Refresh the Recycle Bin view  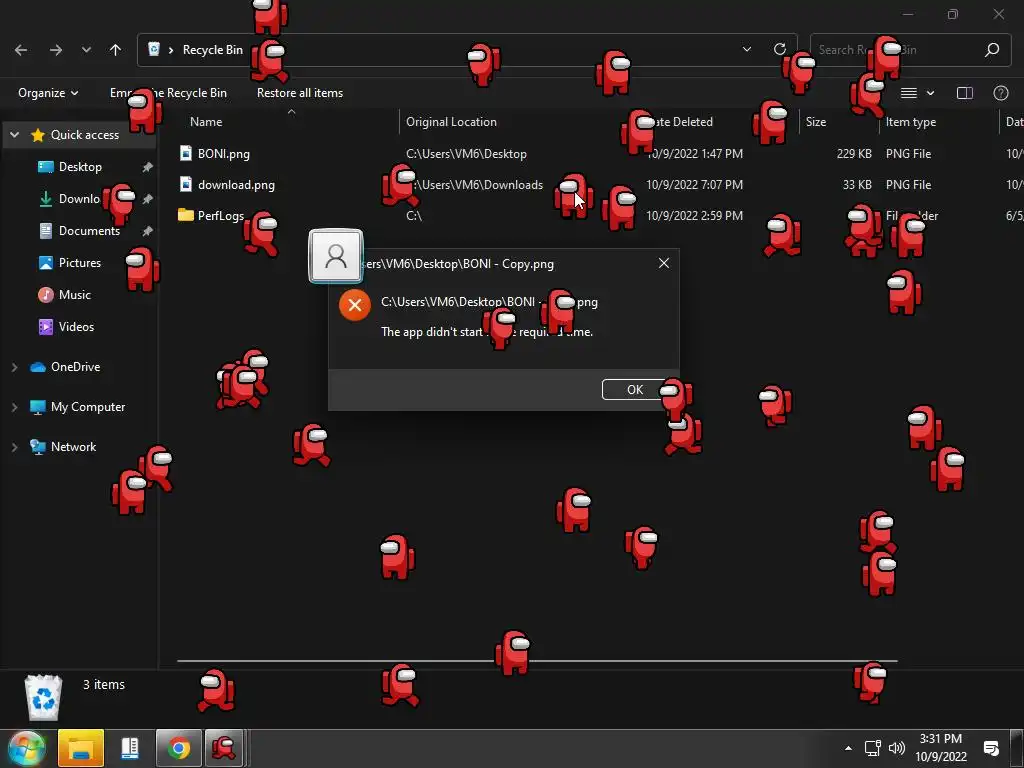[x=780, y=50]
